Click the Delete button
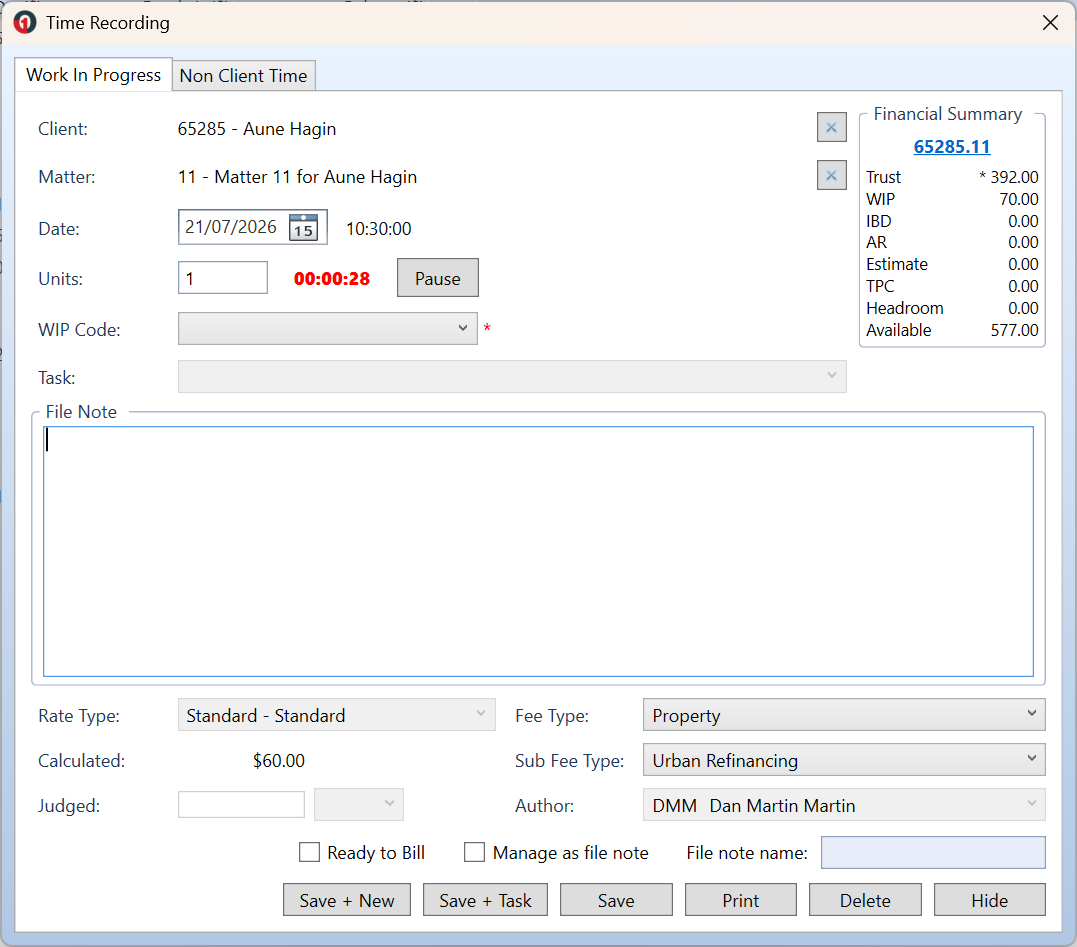 tap(865, 900)
